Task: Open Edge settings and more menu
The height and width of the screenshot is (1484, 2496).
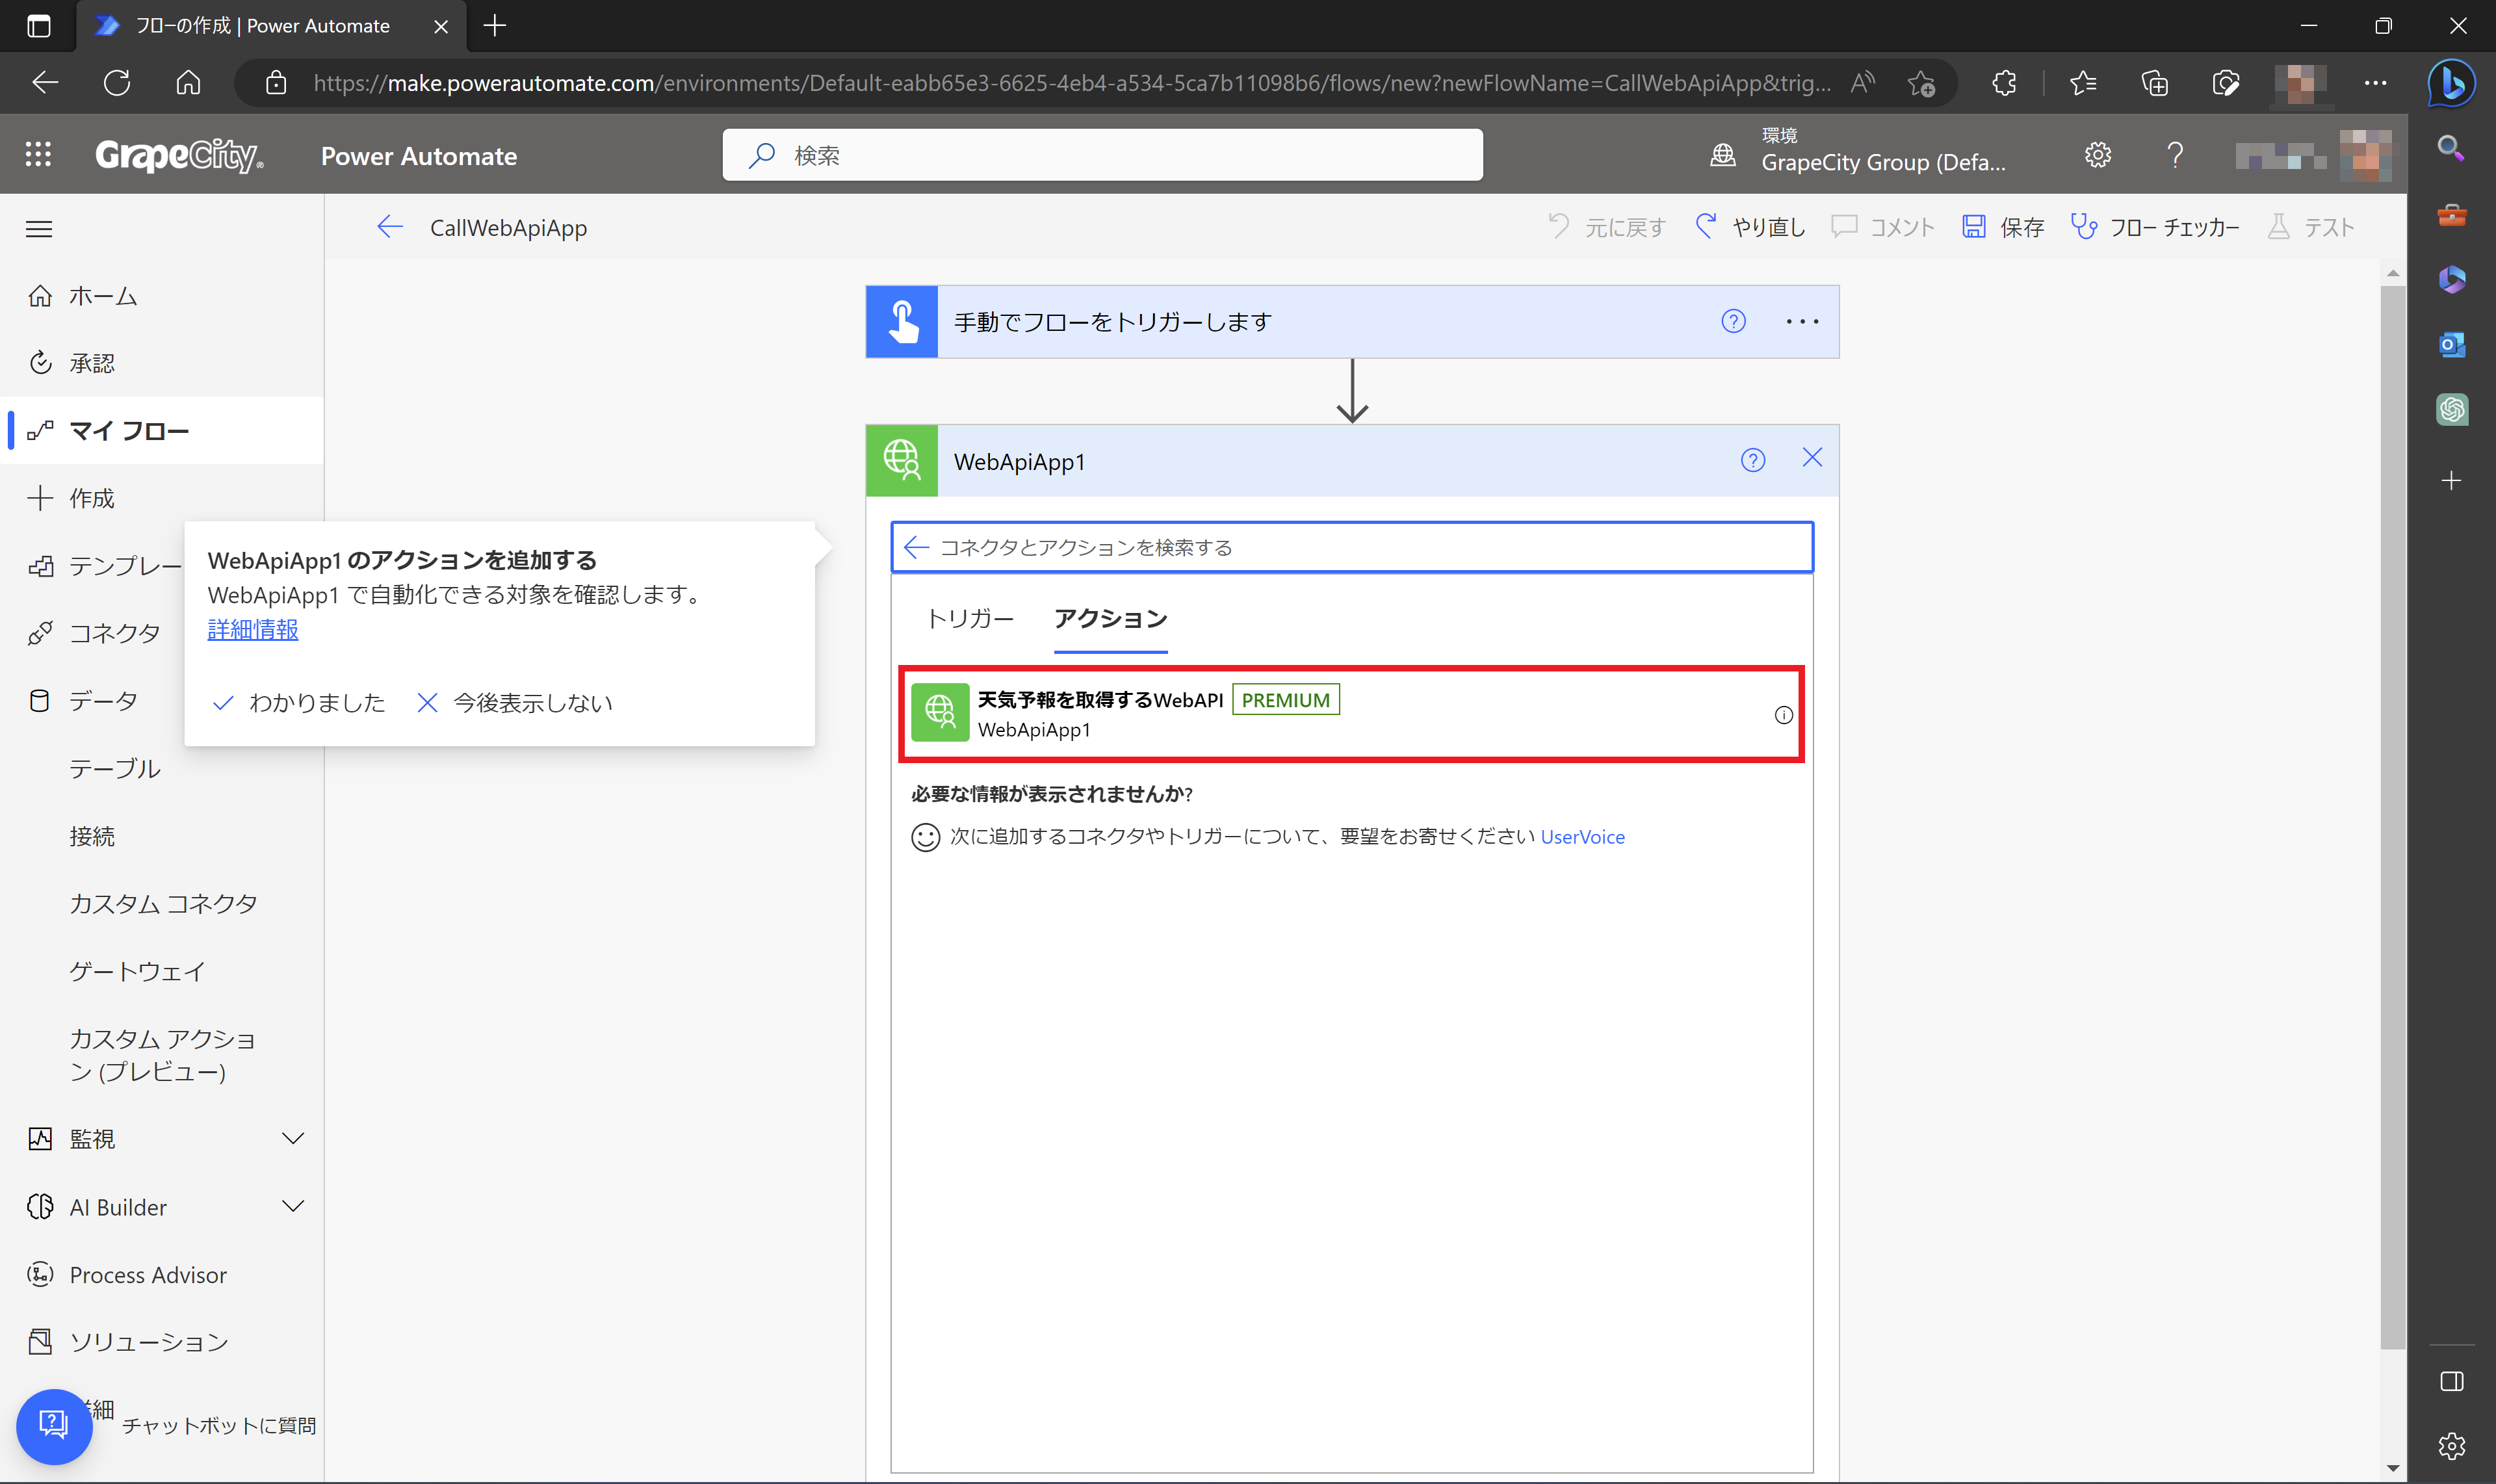Action: click(2375, 82)
